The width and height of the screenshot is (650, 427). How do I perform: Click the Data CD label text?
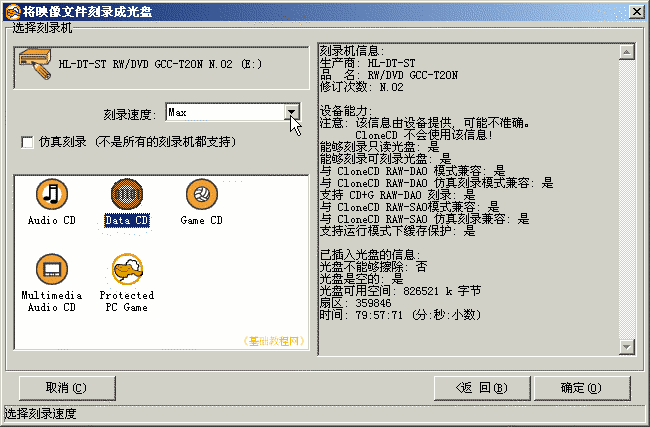pyautogui.click(x=126, y=220)
